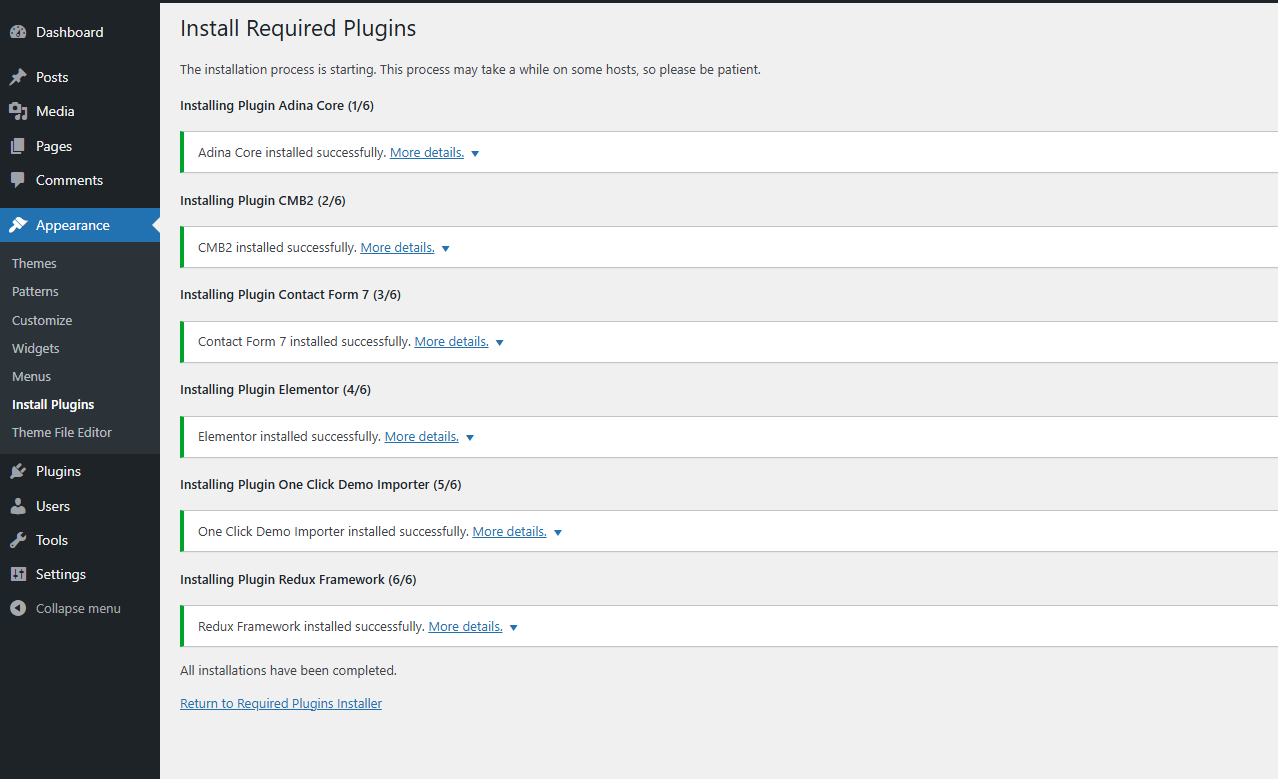Open the Media menu label
This screenshot has width=1278, height=779.
pyautogui.click(x=55, y=111)
